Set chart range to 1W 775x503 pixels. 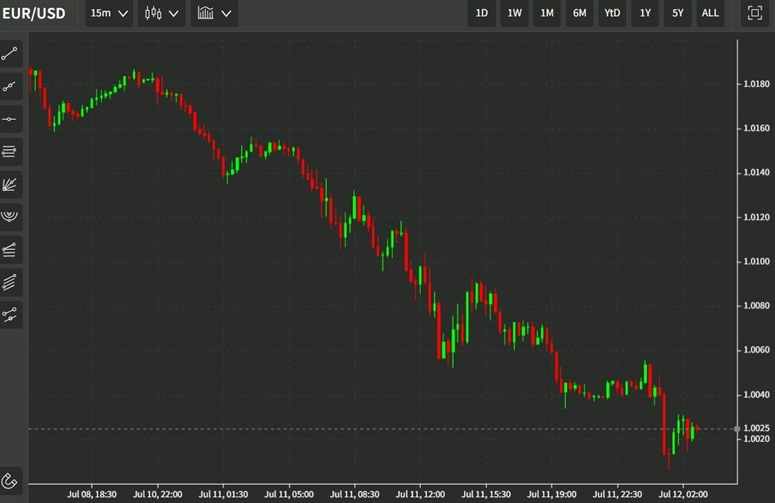click(x=514, y=13)
